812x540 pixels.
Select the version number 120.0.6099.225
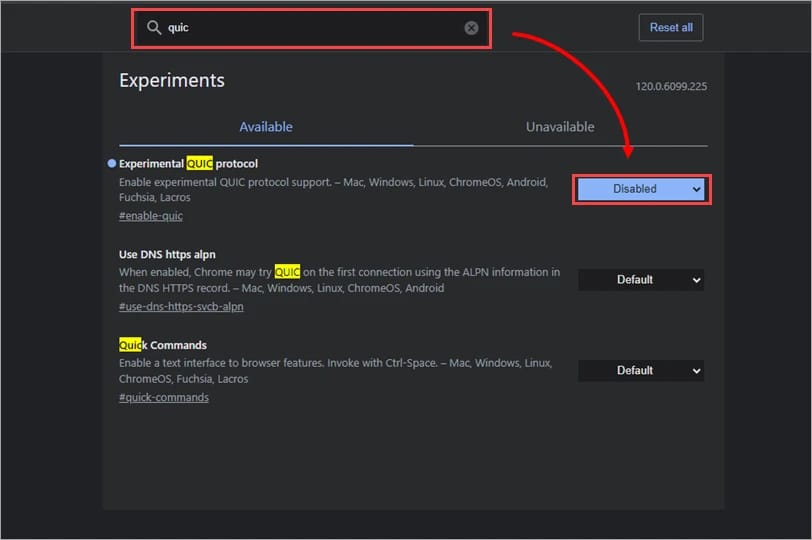tap(671, 87)
